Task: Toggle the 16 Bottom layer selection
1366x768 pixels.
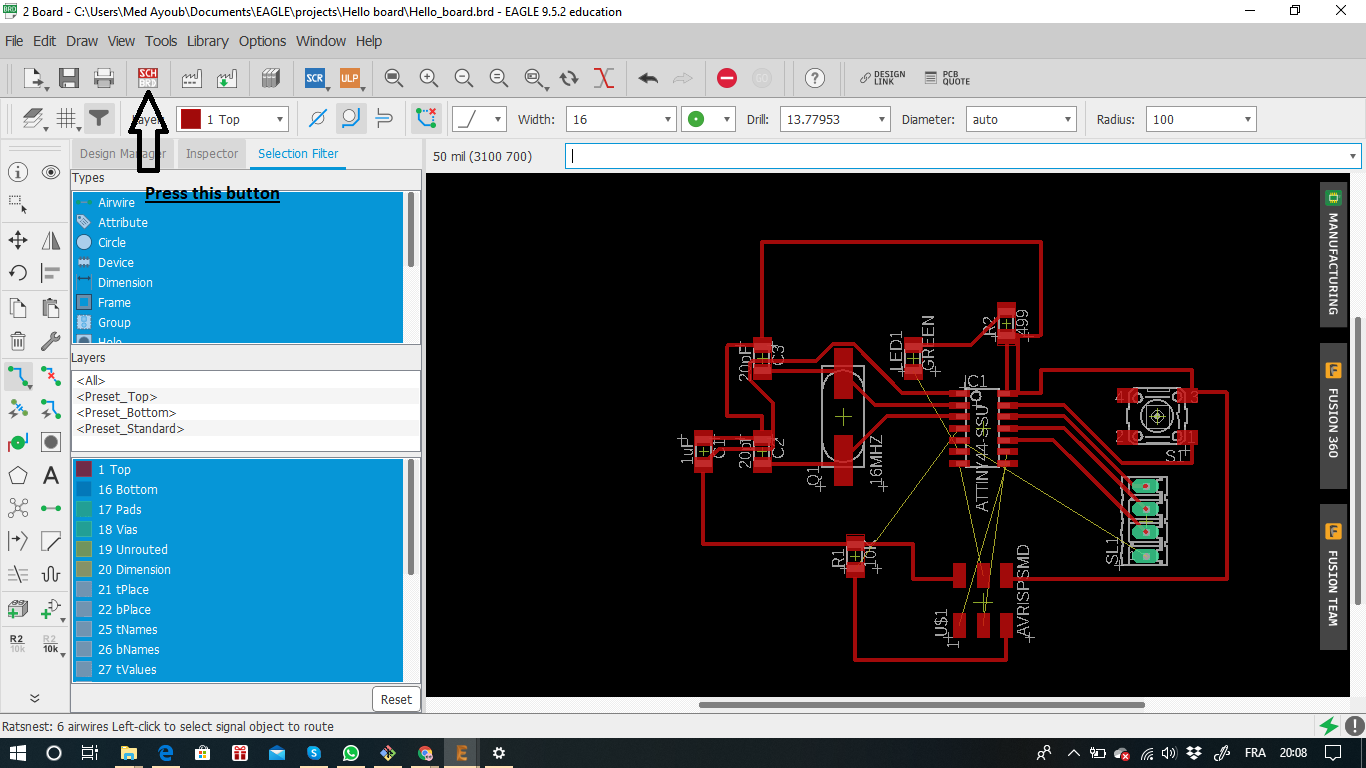Action: [x=127, y=490]
